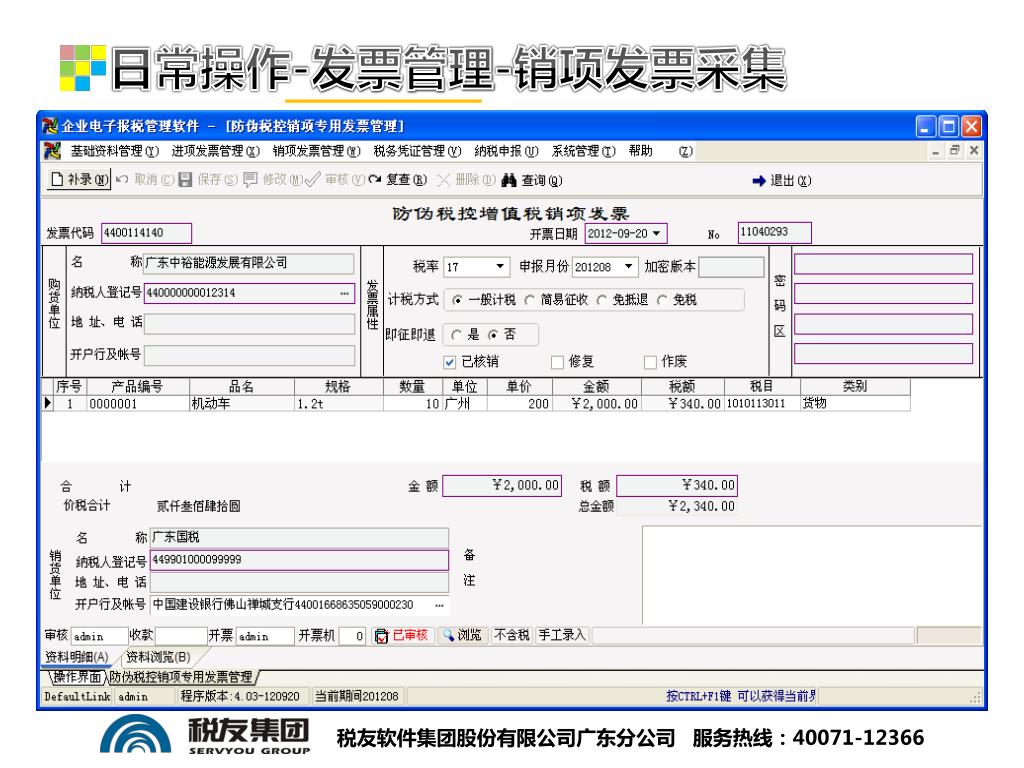Screen dimensions: 1024x768
Task: Click the 浏览 magnifier icon
Action: (448, 635)
